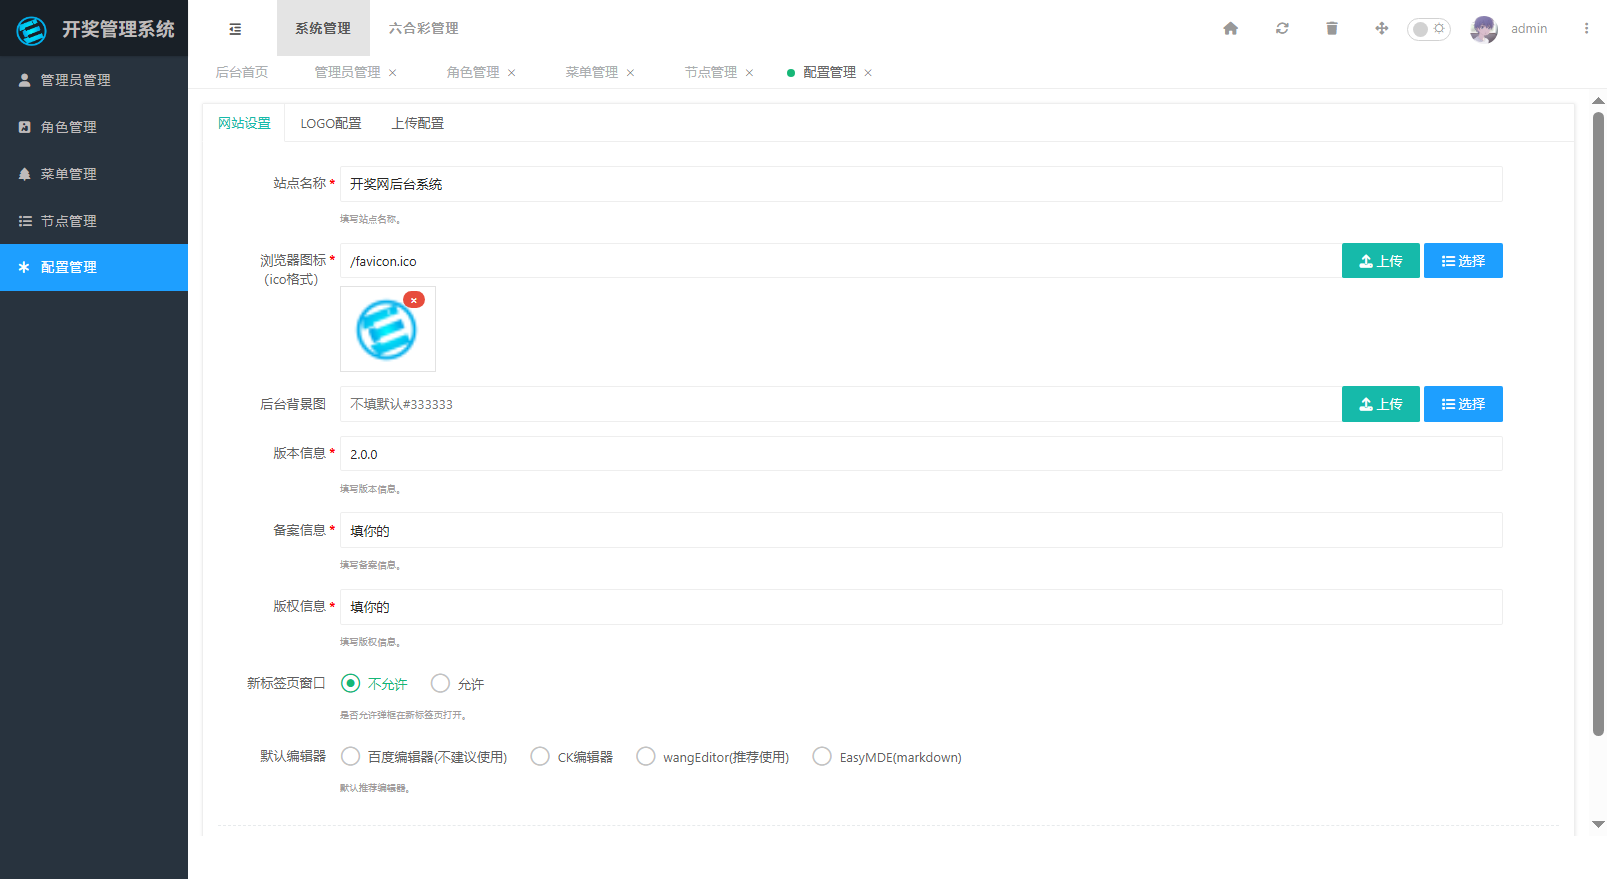Click the admin username text

pos(1529,29)
